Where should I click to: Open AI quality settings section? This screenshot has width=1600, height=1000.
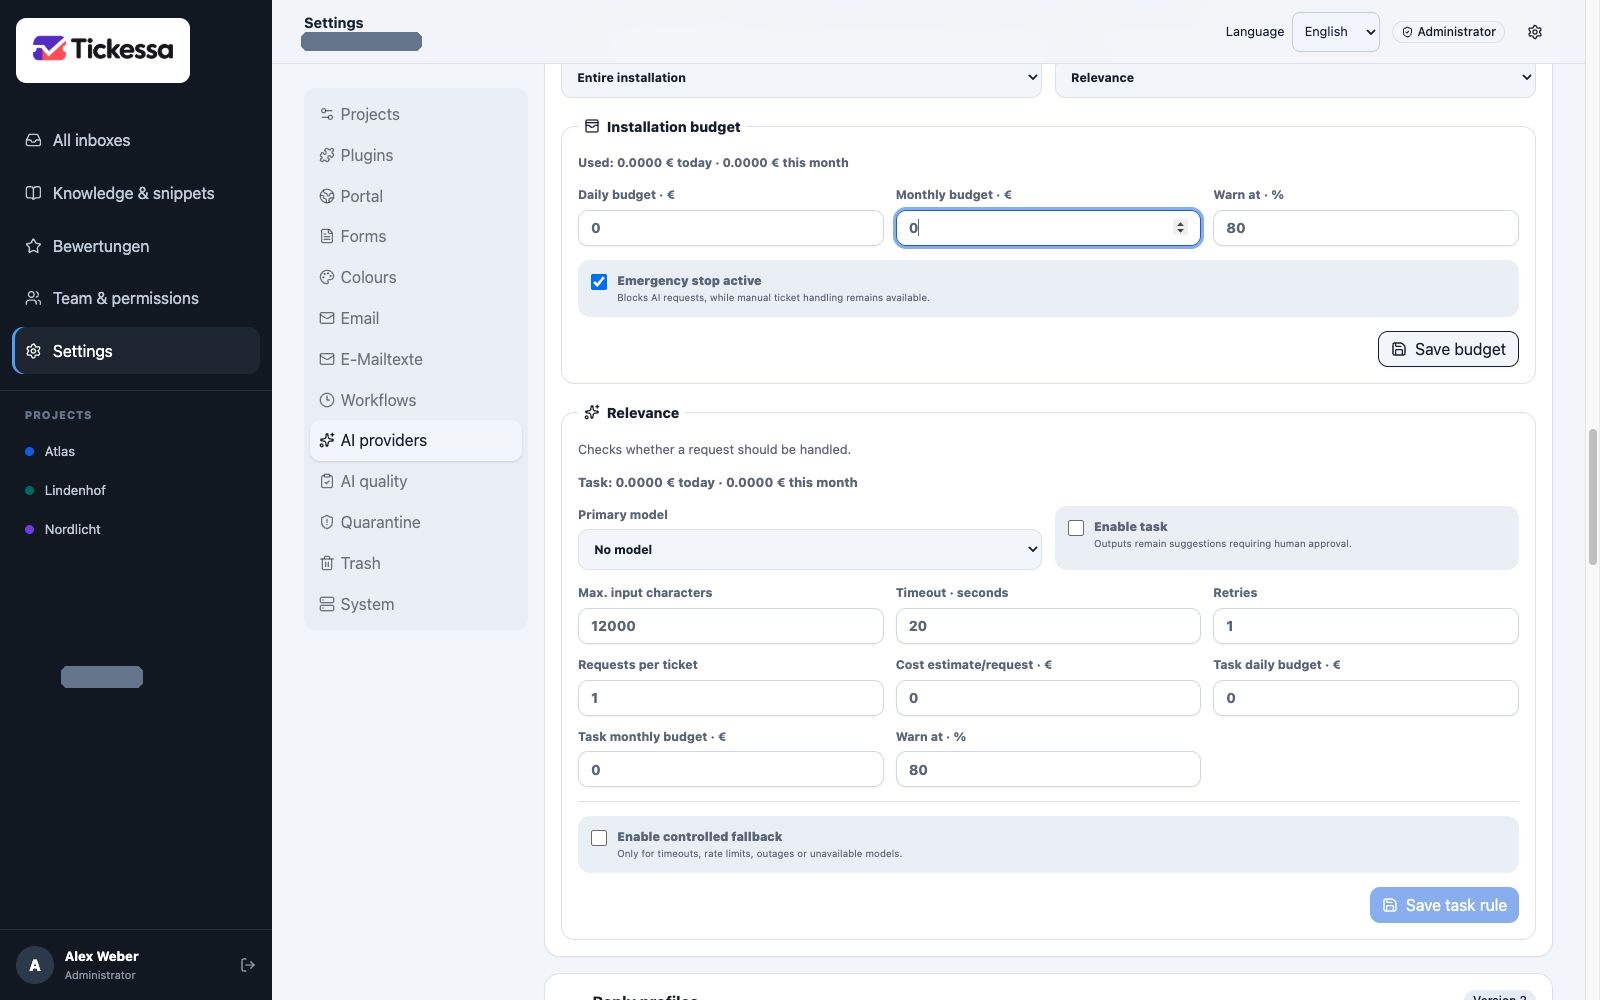(x=416, y=481)
